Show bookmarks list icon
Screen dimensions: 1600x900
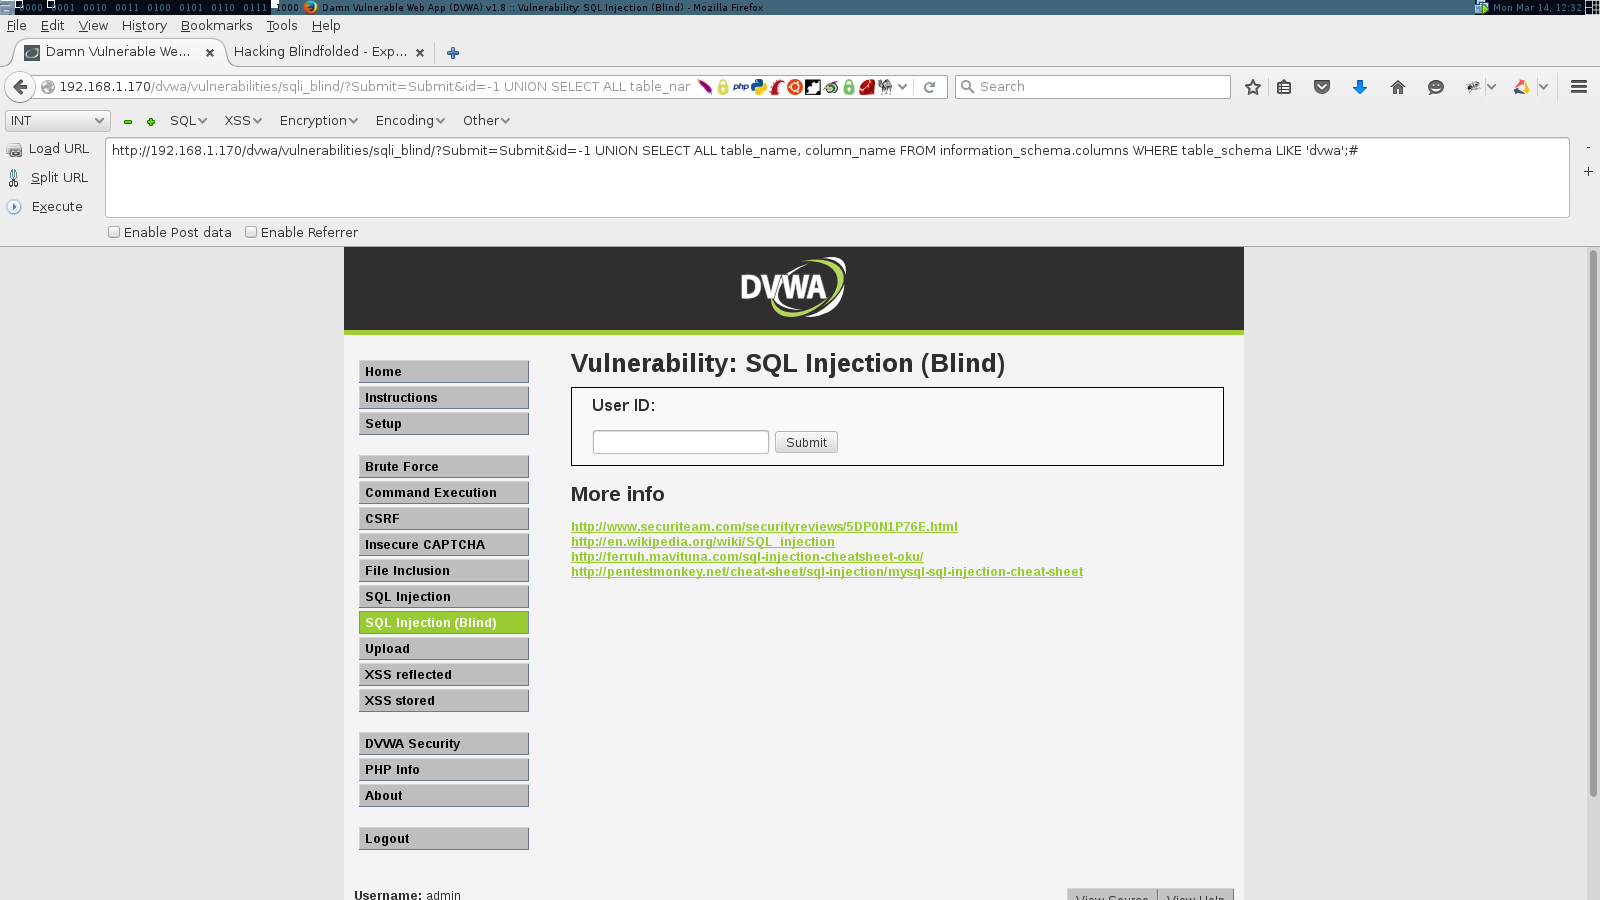(x=1284, y=87)
